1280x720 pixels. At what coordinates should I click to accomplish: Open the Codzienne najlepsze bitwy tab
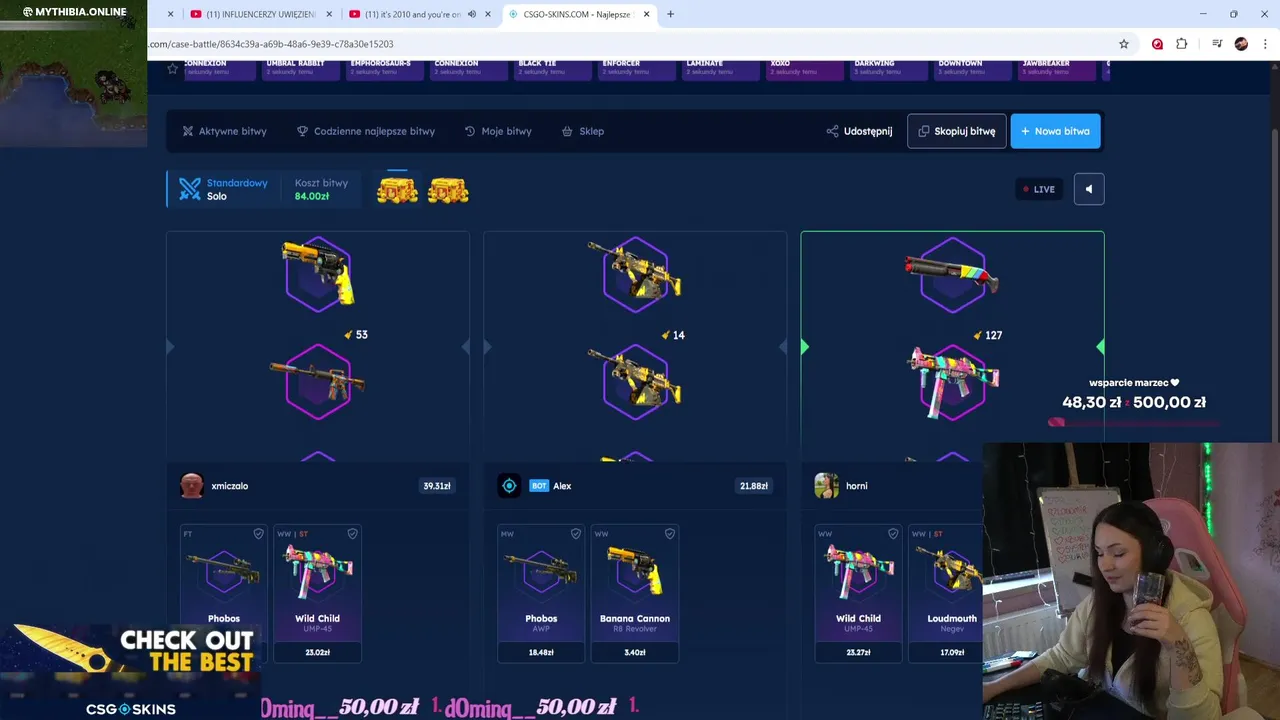[366, 131]
